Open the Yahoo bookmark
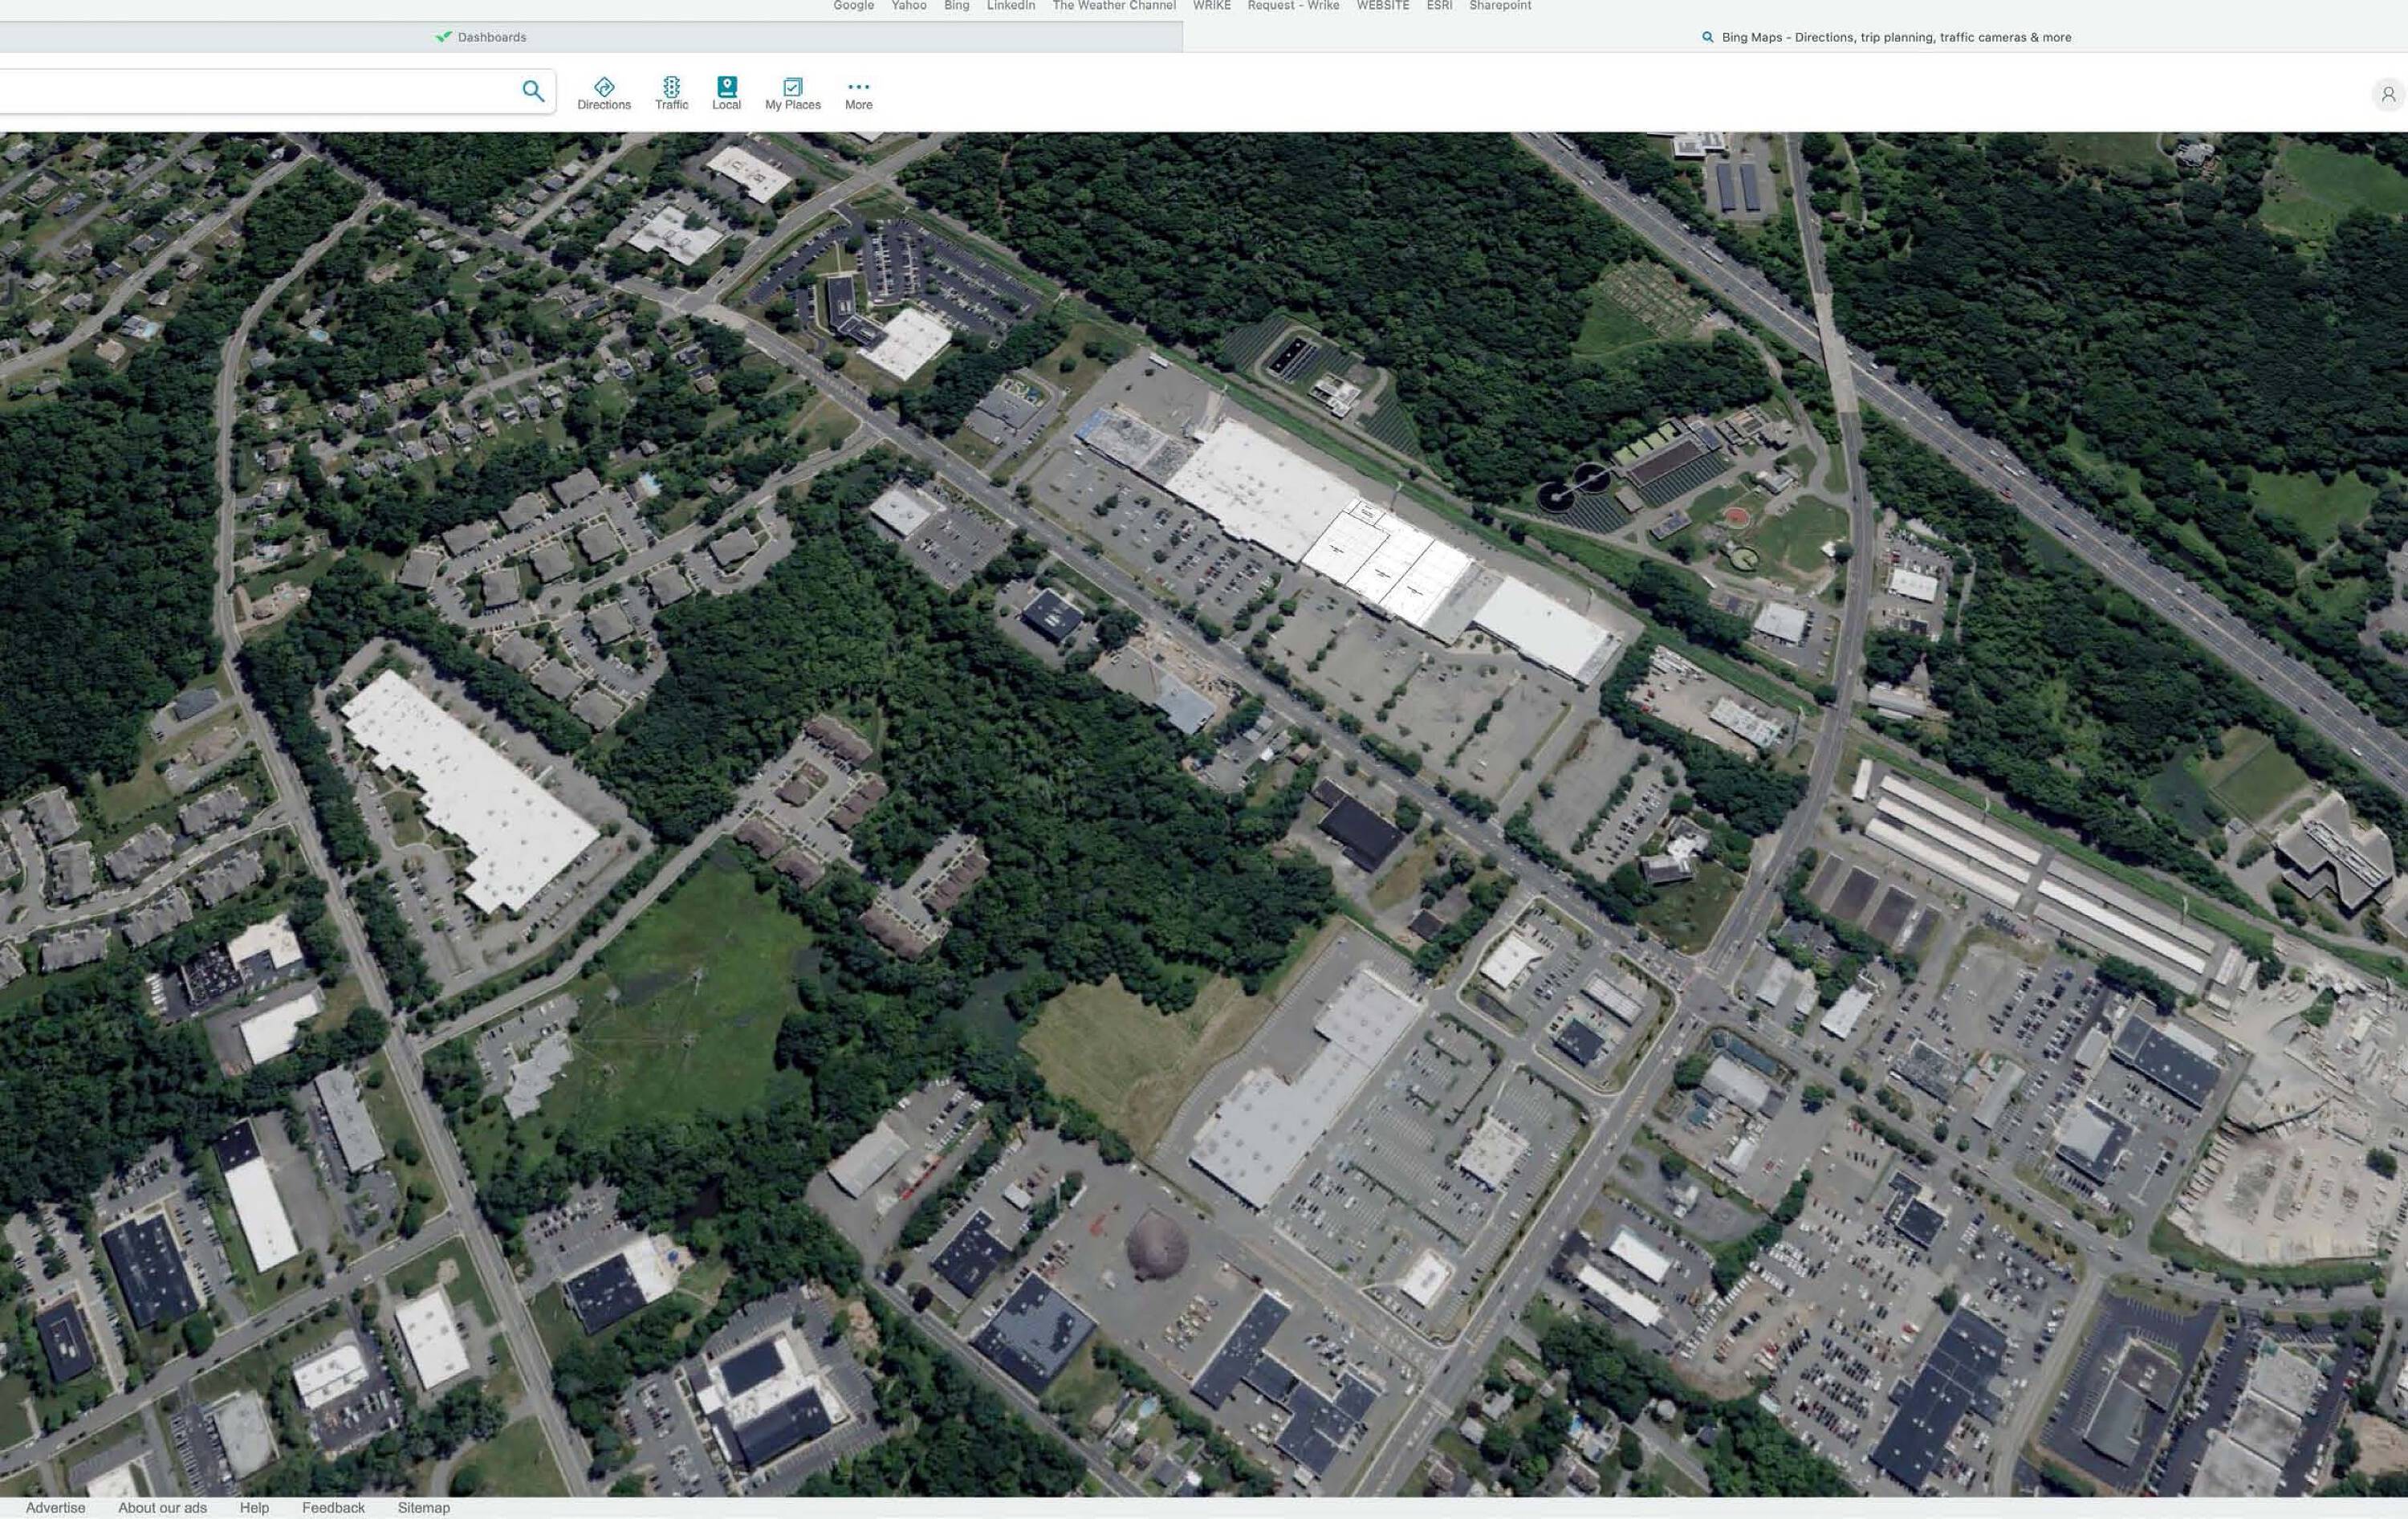Screen dimensions: 2408x1519 [908, 6]
